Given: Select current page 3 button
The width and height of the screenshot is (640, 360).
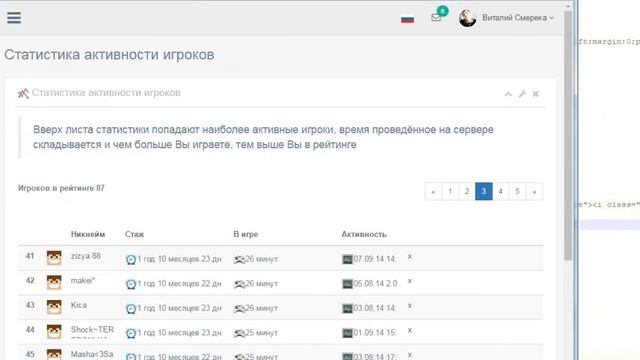Looking at the screenshot, I should [x=484, y=191].
